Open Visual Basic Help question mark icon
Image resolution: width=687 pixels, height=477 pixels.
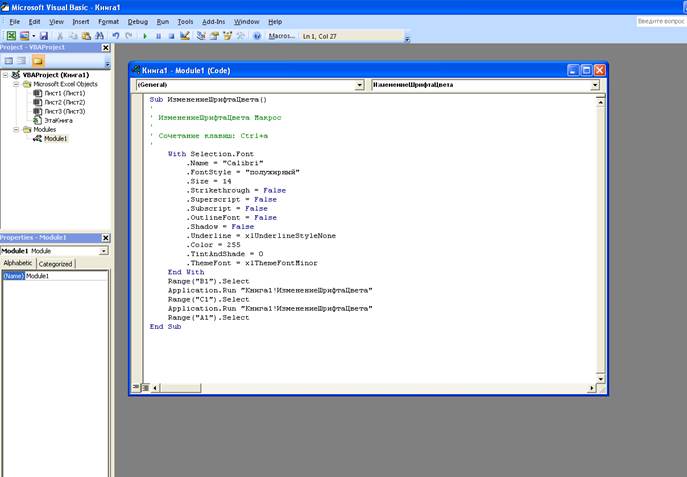[x=257, y=36]
